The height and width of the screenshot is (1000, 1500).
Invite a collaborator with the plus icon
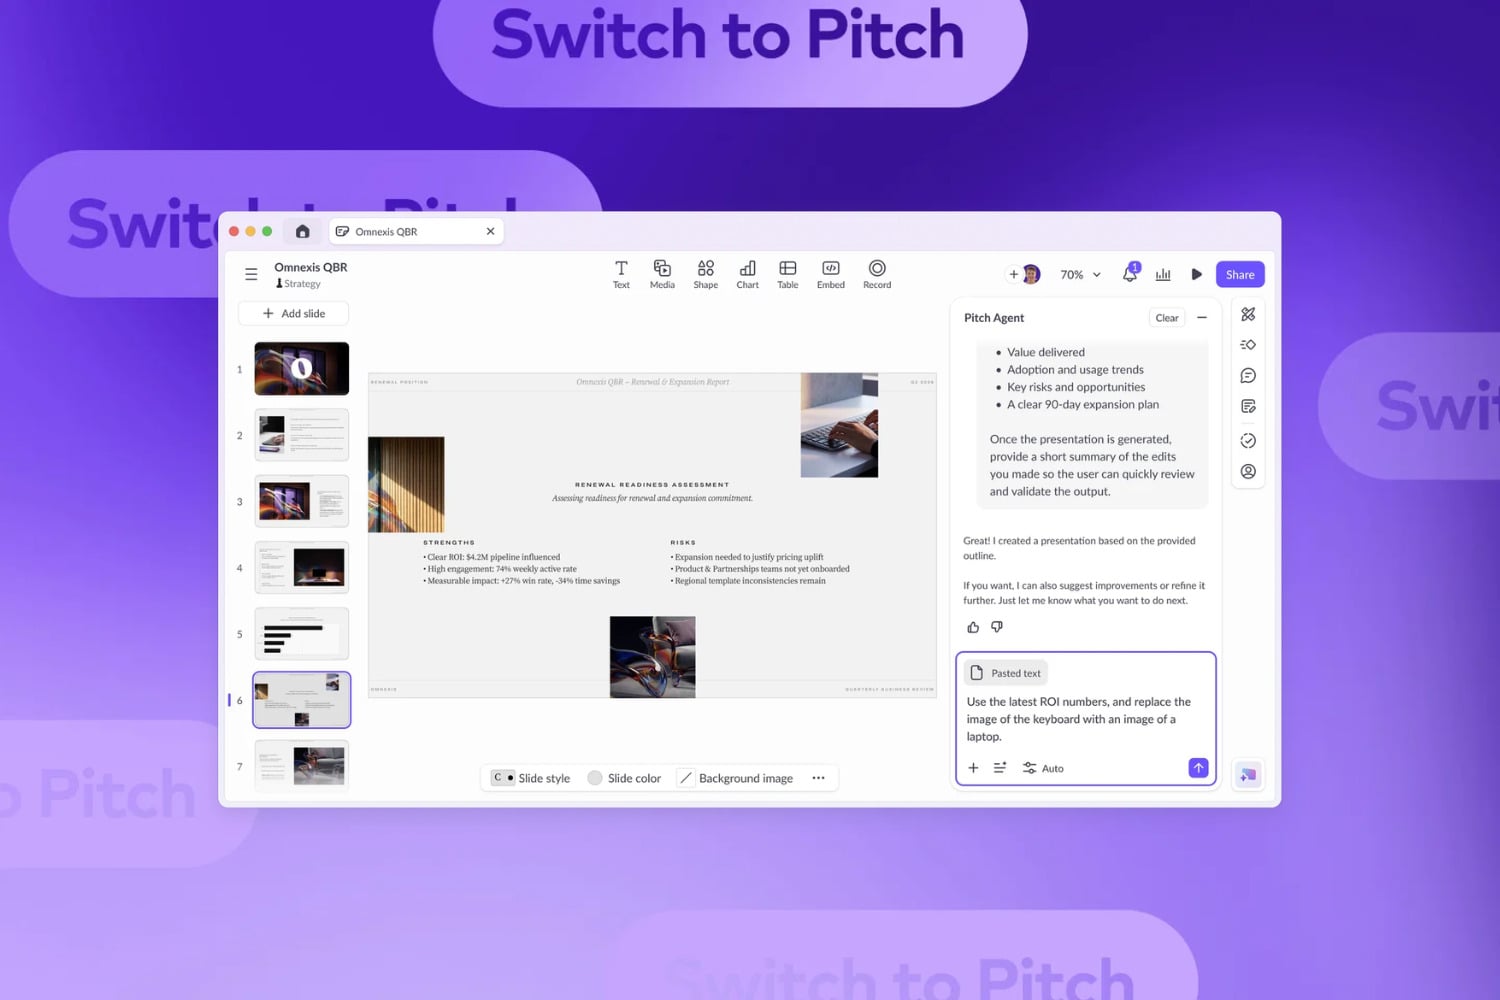click(1013, 274)
